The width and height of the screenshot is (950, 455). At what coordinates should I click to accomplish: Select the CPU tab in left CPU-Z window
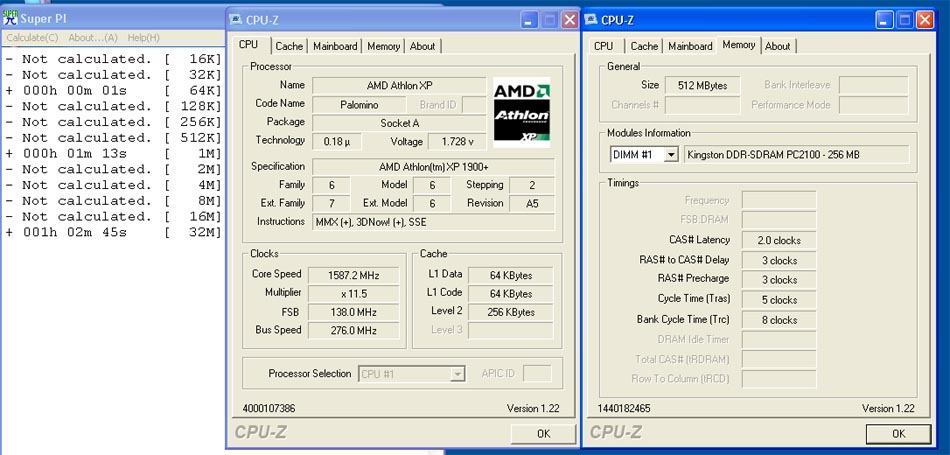click(x=248, y=45)
